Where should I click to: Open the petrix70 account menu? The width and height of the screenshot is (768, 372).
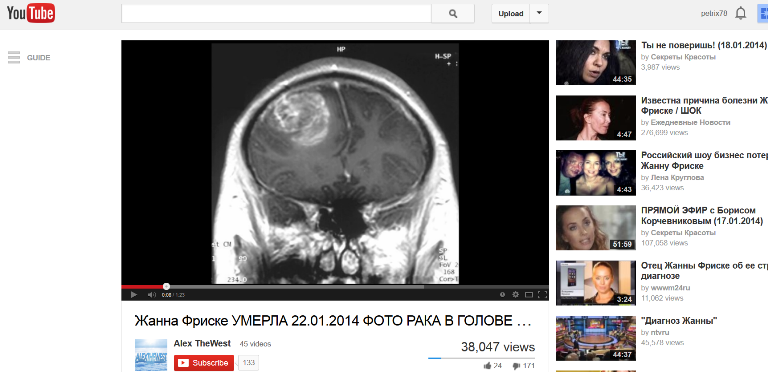coord(713,14)
